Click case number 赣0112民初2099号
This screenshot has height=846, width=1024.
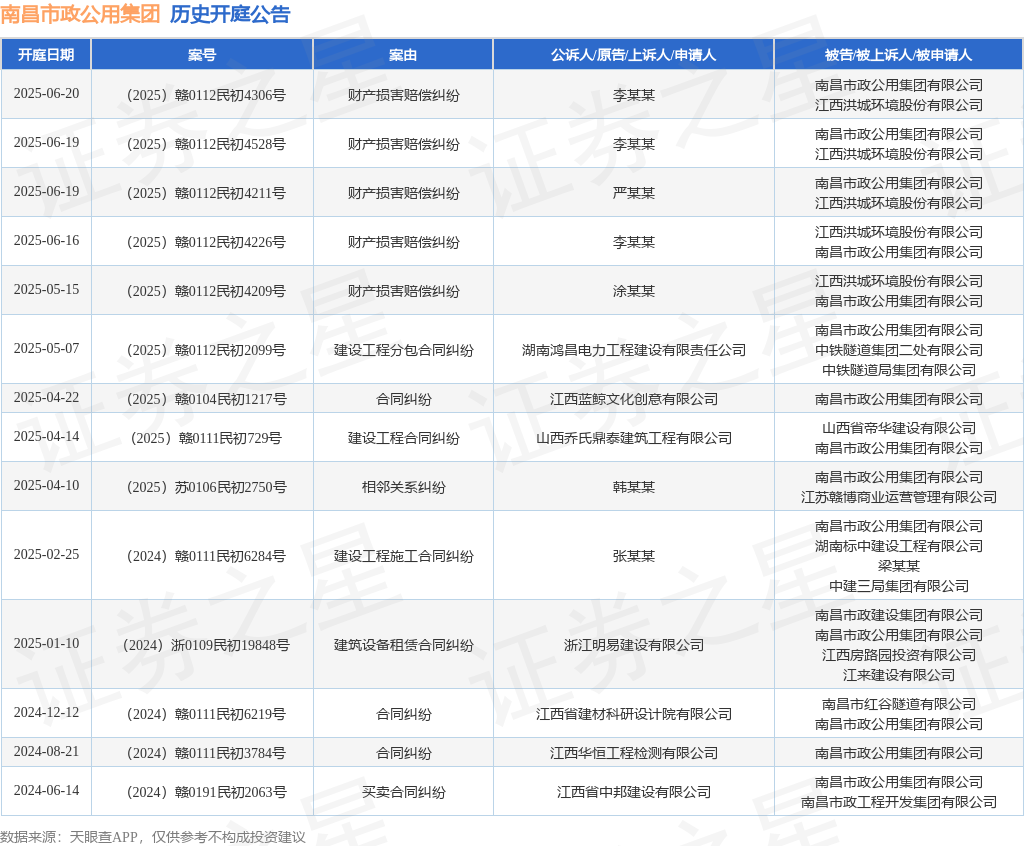[x=206, y=350]
